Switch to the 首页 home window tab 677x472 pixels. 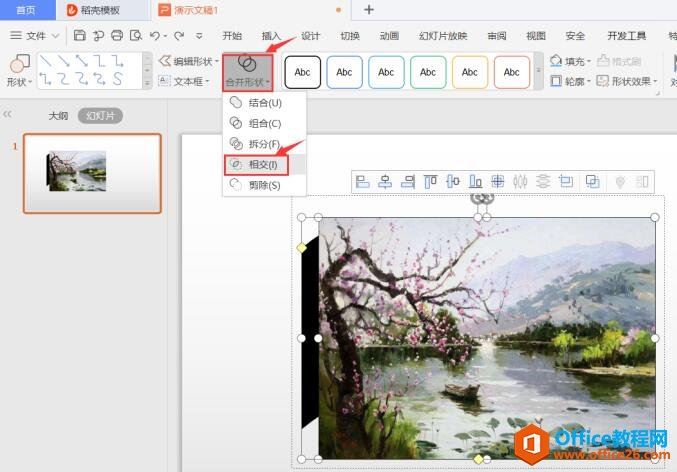[26, 10]
